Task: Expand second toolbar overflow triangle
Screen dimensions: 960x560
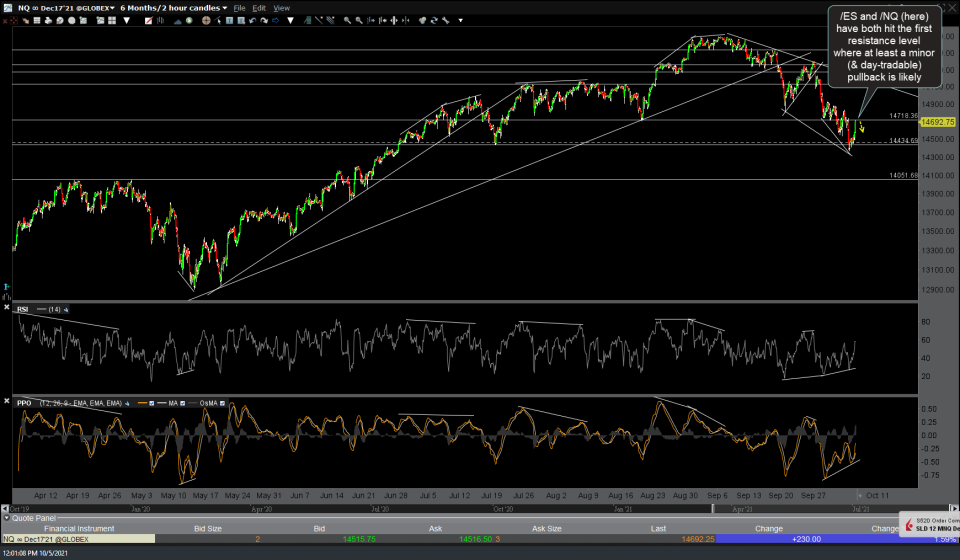Action: point(290,20)
